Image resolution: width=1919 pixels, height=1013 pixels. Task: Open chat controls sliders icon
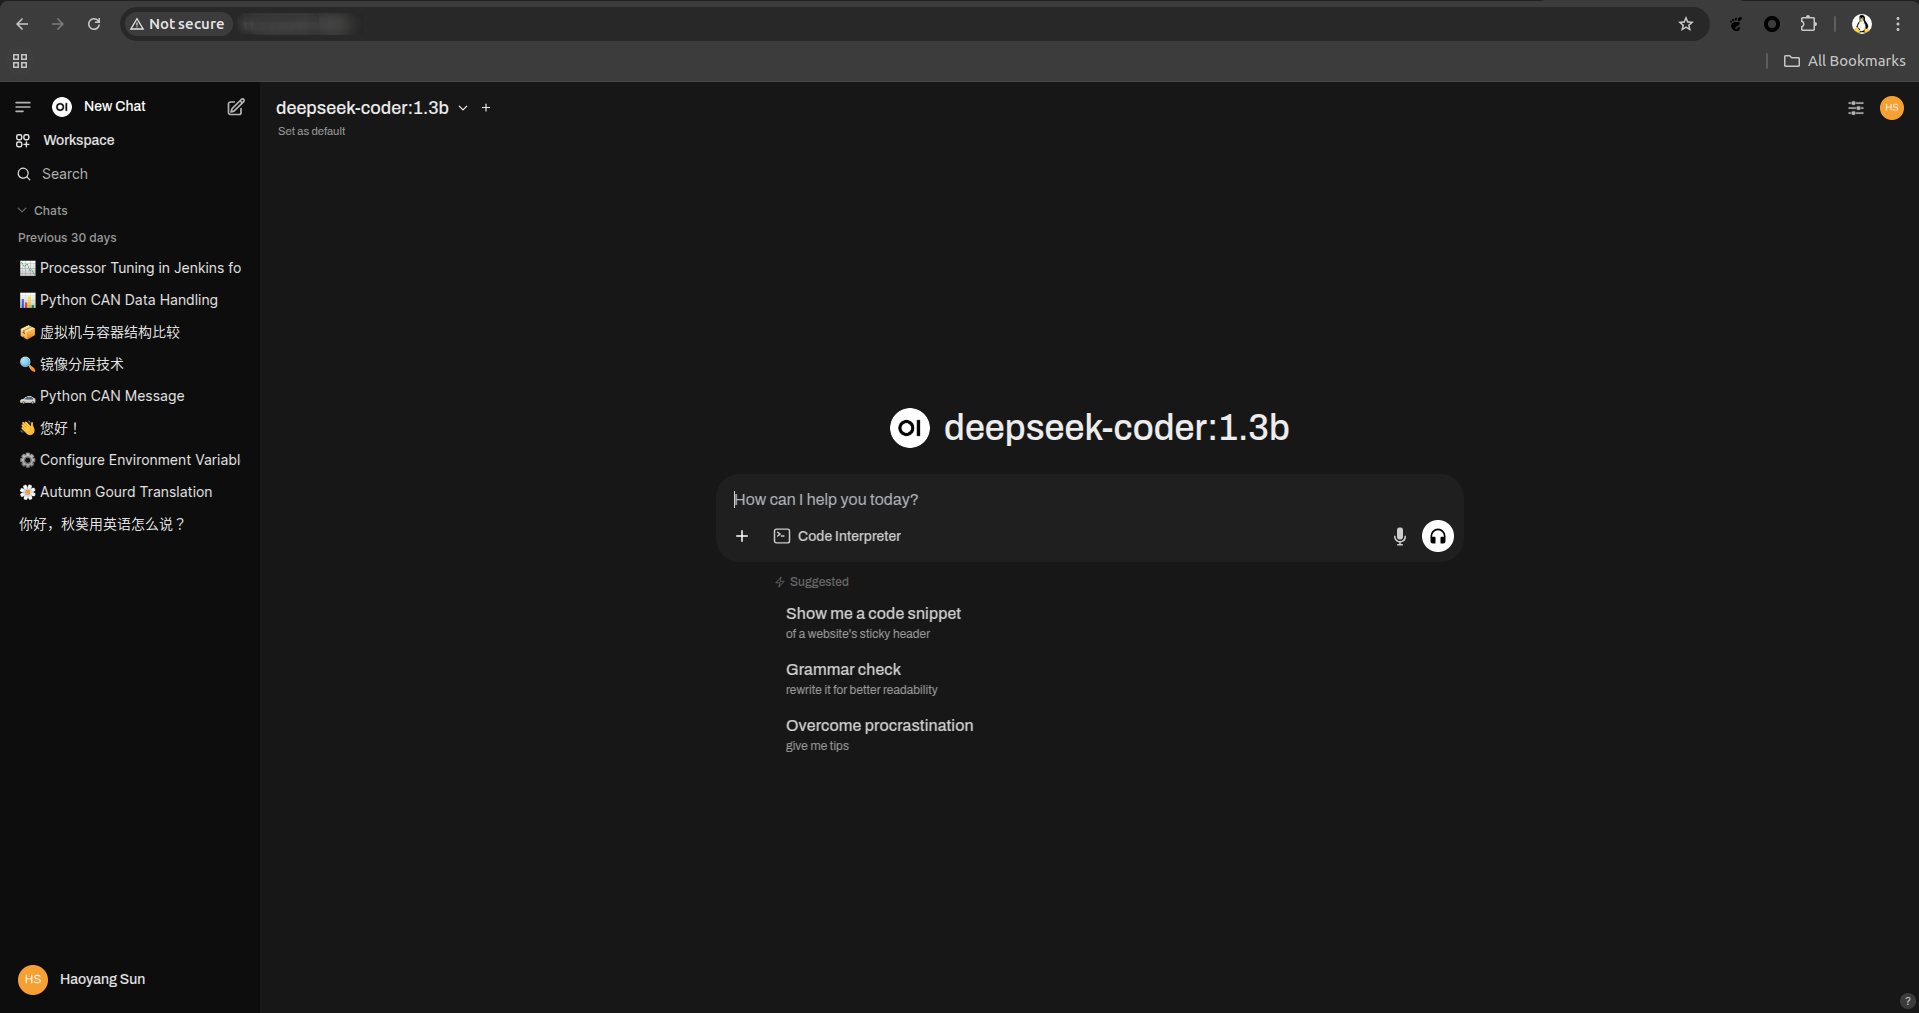1855,108
